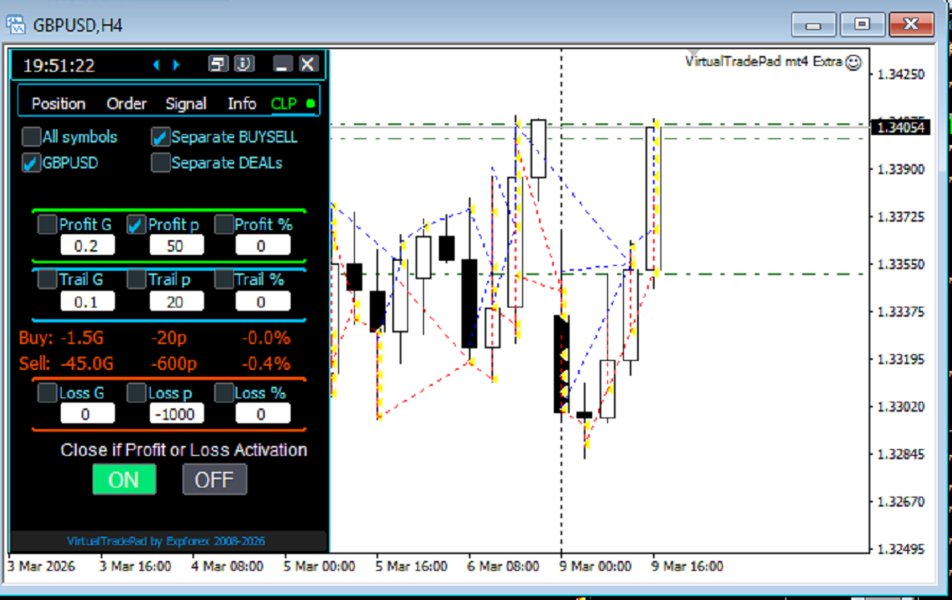952x600 pixels.
Task: Enable the Trail p checkbox
Action: 136,279
